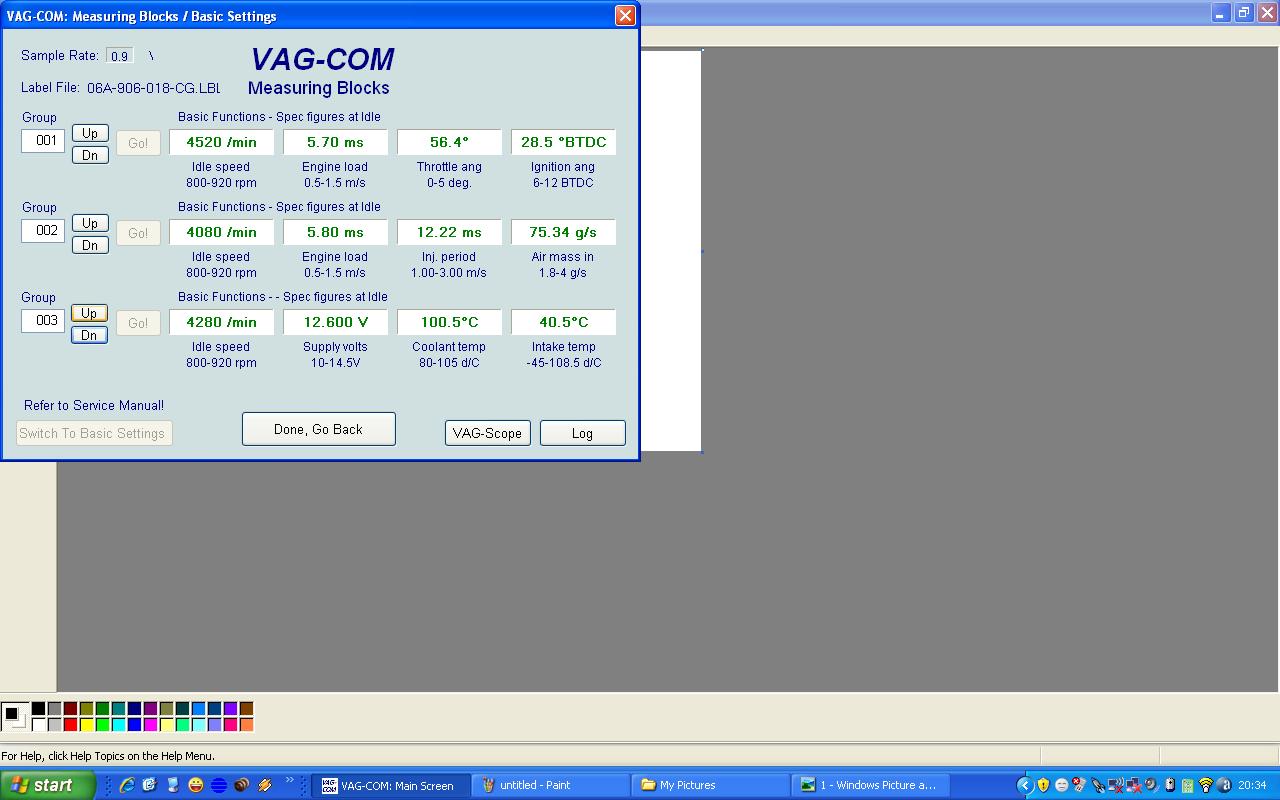This screenshot has width=1280, height=800.
Task: Switch to Windows Picture viewer taskbar button
Action: tap(871, 785)
